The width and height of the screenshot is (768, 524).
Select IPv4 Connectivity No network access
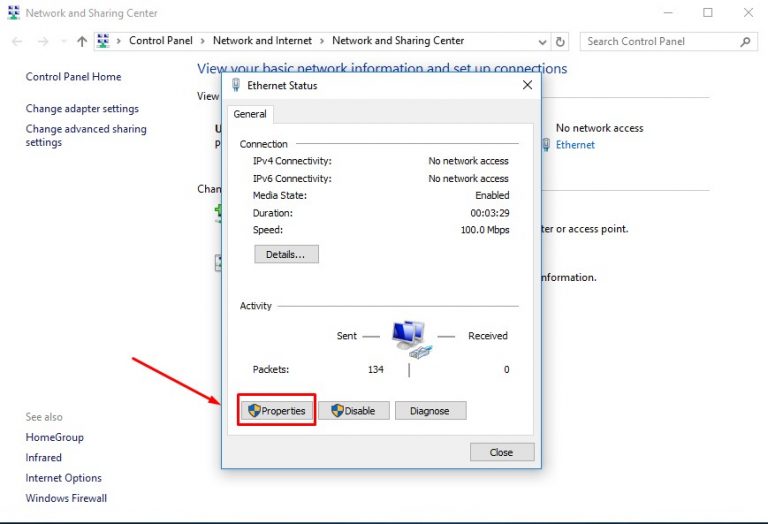coord(468,161)
